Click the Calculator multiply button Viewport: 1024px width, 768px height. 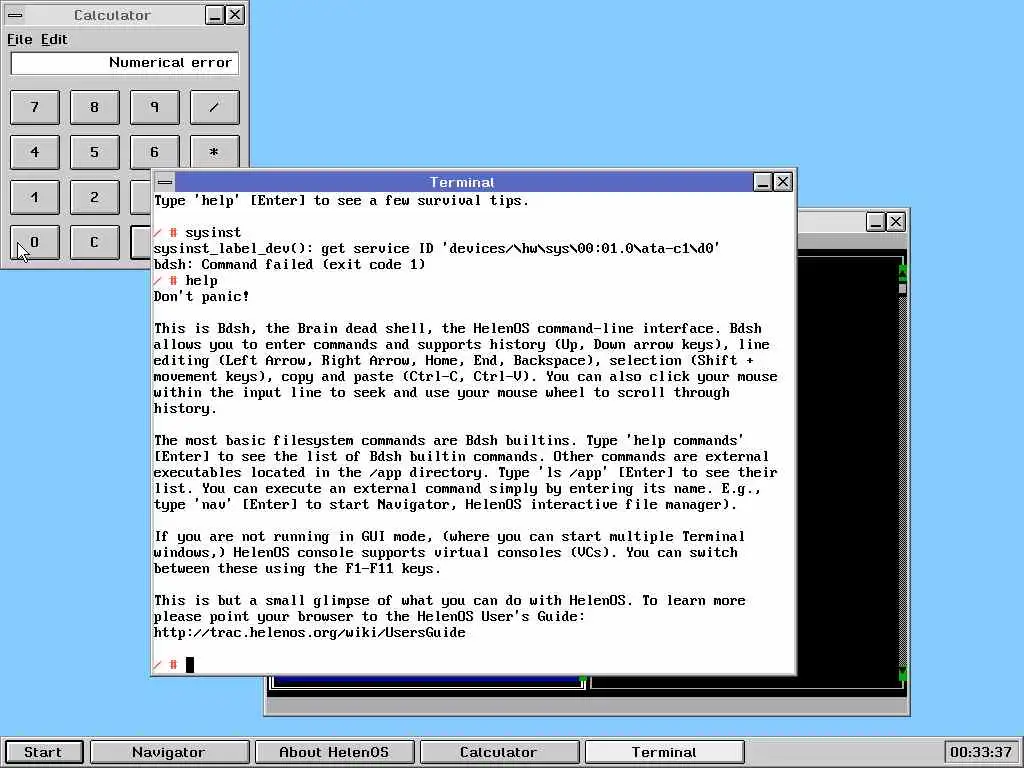[x=215, y=152]
